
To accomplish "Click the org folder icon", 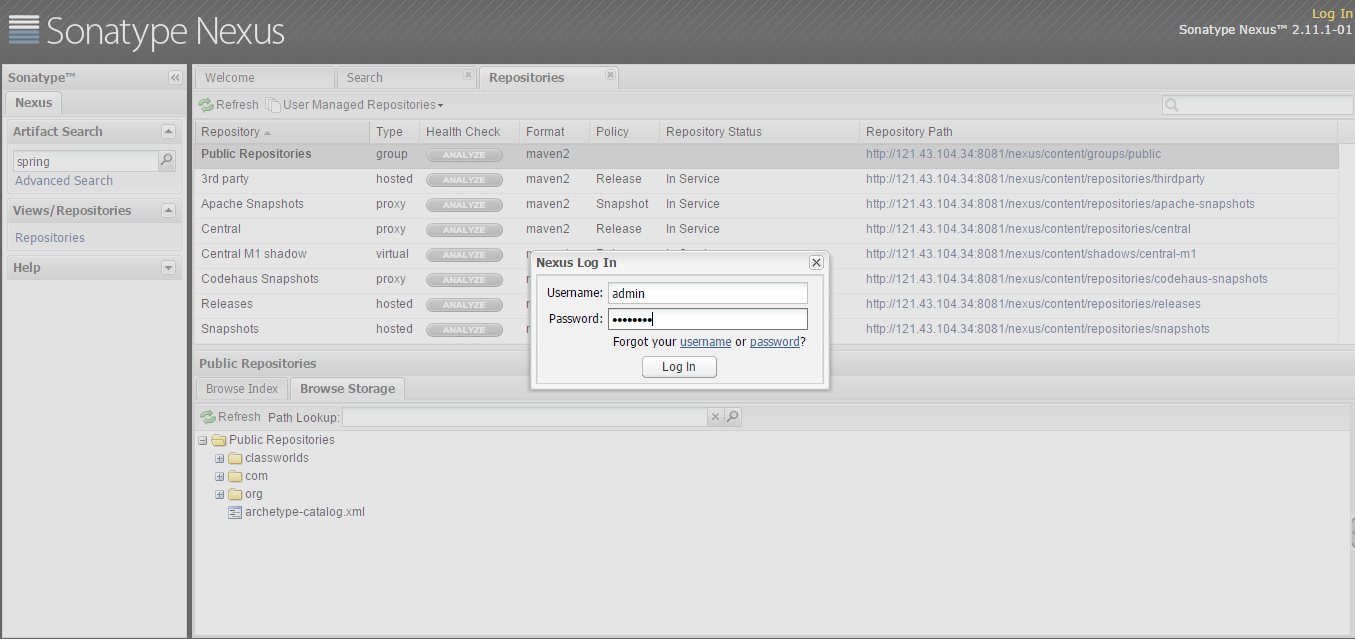I will click(x=236, y=494).
